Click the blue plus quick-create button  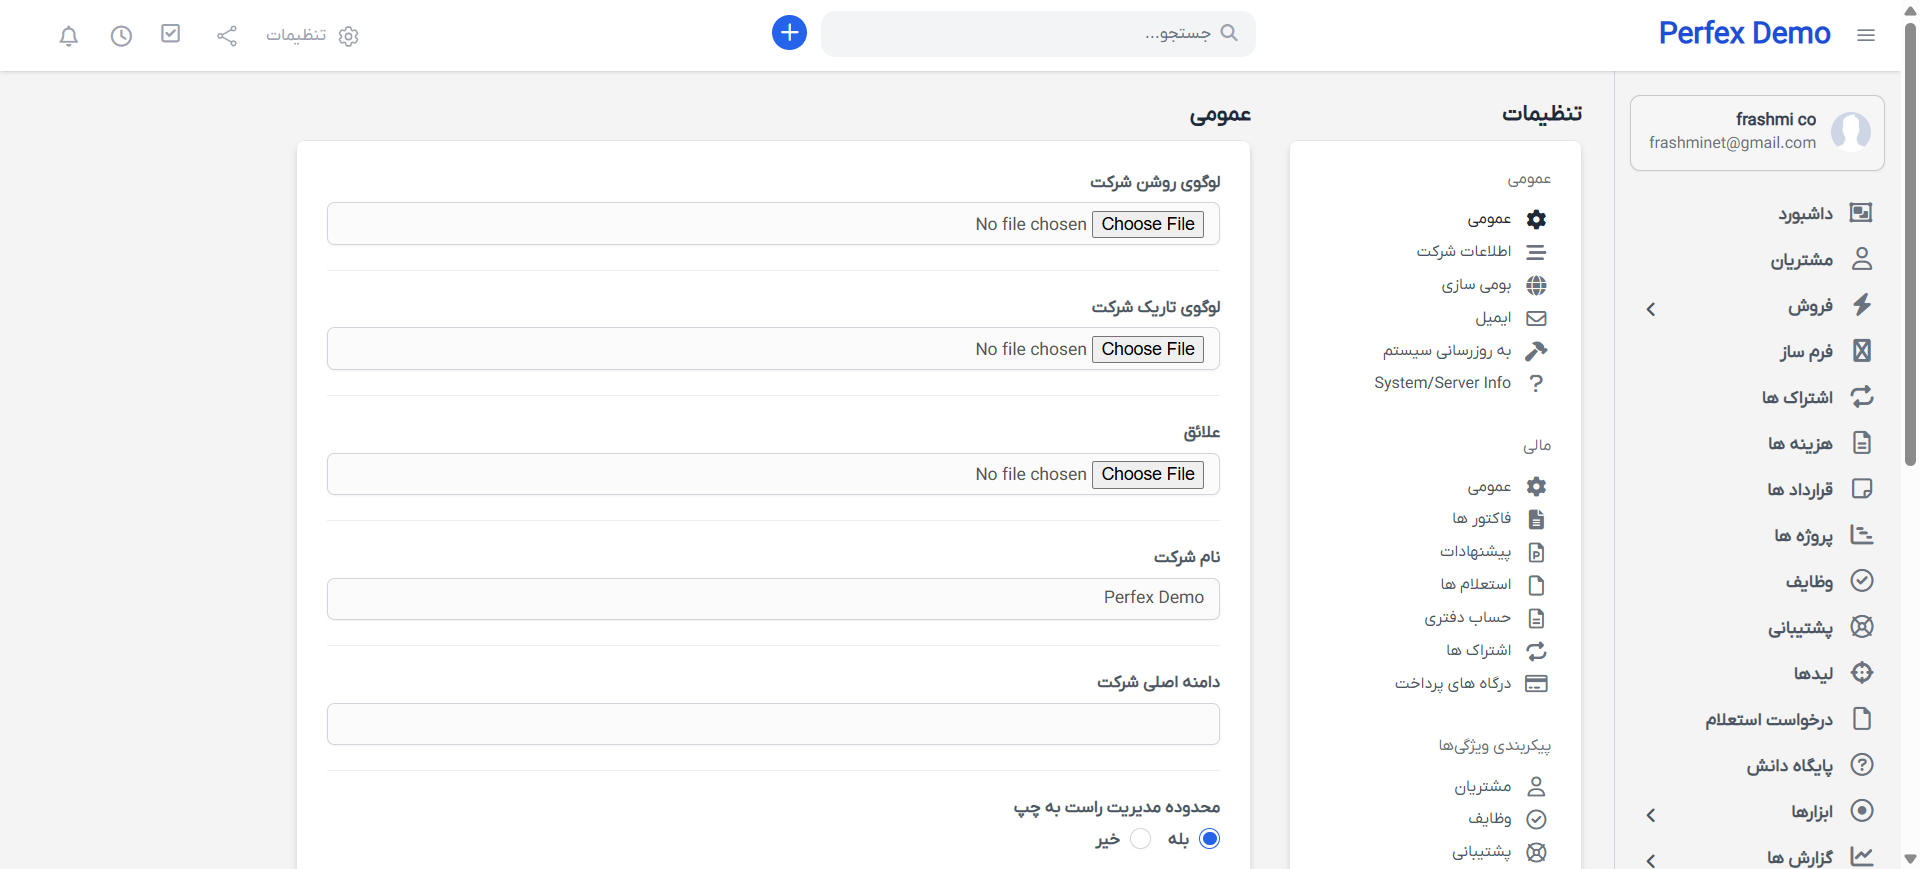(x=789, y=33)
